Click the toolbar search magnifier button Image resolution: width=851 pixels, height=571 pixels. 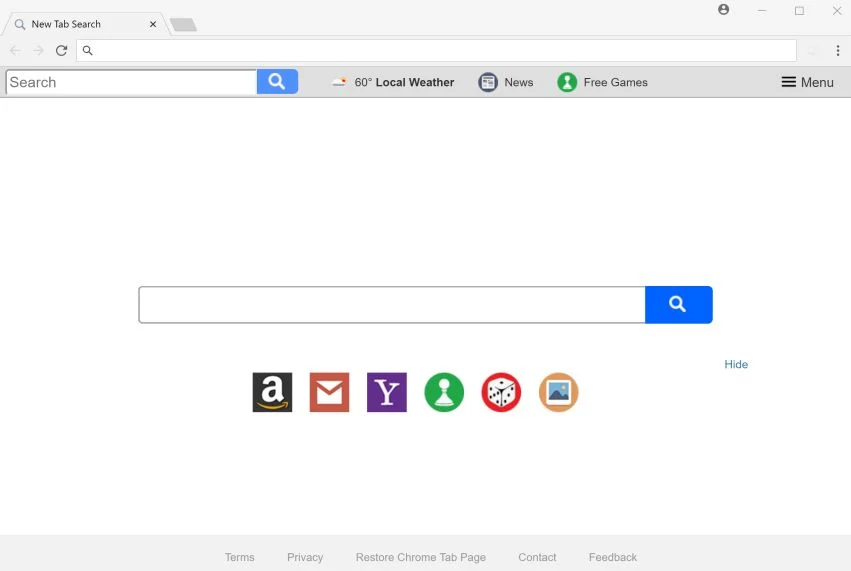[277, 81]
